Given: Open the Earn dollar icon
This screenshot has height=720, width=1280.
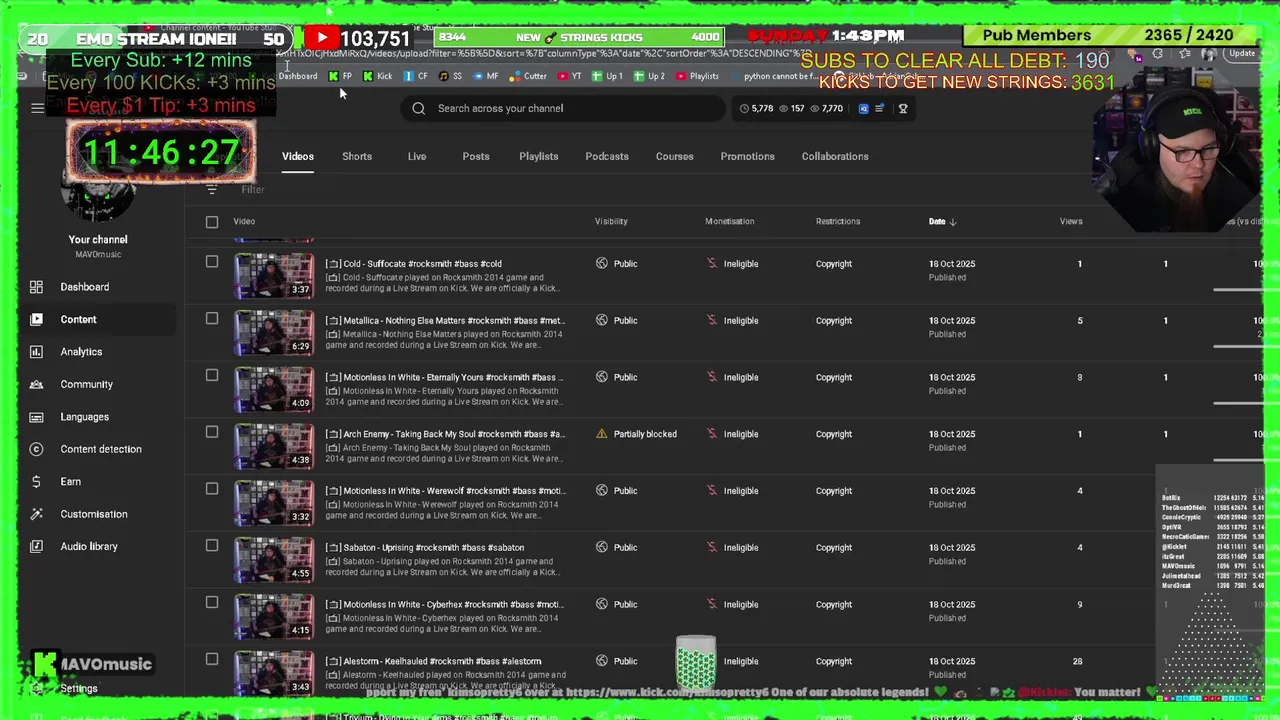Looking at the screenshot, I should click(x=36, y=481).
